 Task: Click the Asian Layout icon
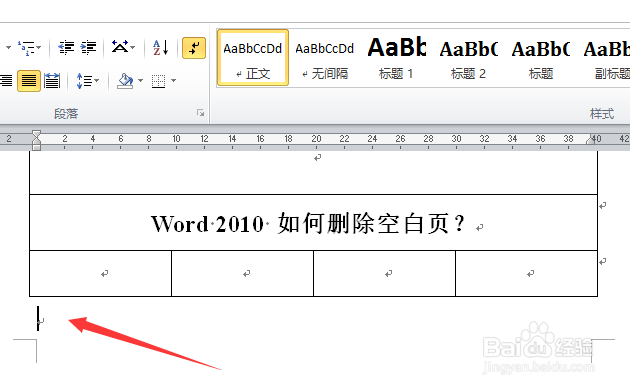tap(120, 47)
